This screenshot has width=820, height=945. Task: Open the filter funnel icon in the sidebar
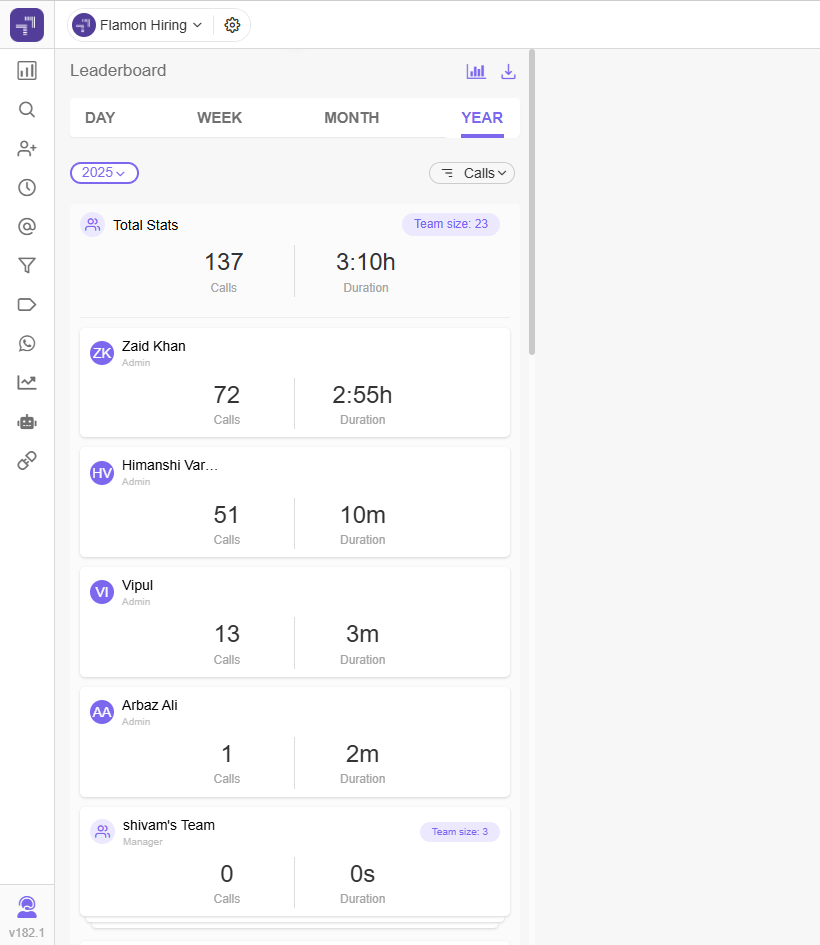pyautogui.click(x=27, y=265)
